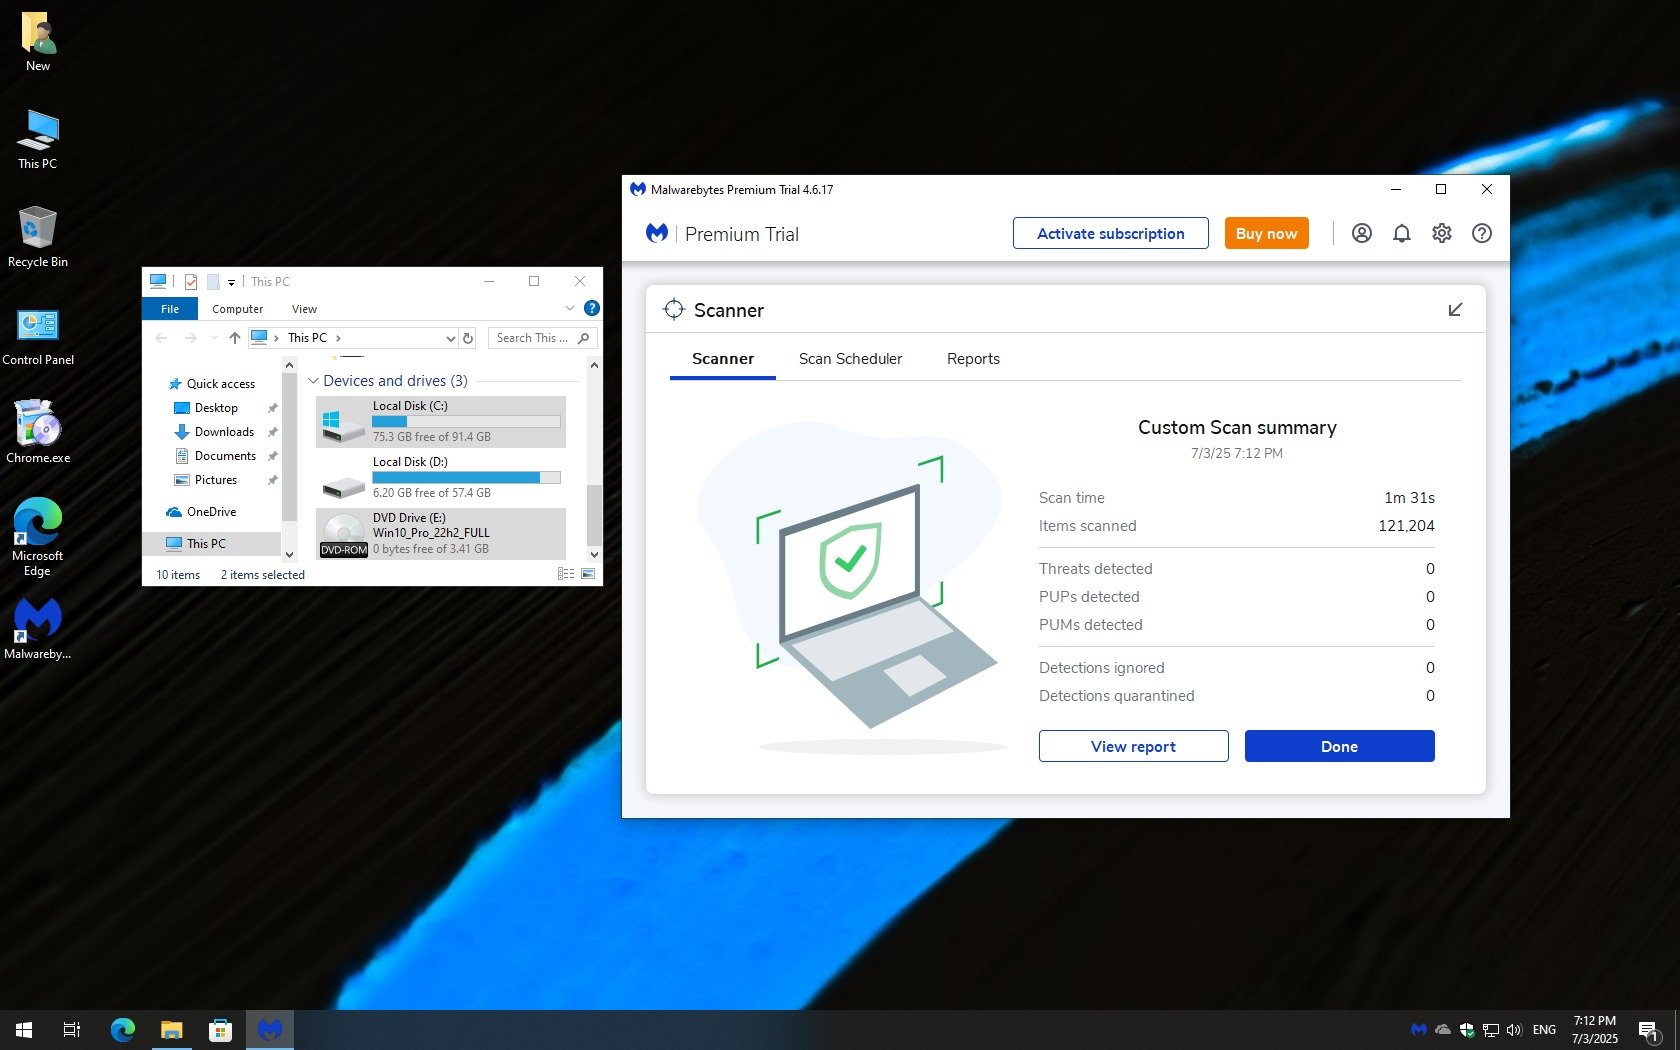Select the Chrome.exe desktop icon
Screen dimensions: 1680x1050
click(x=38, y=432)
